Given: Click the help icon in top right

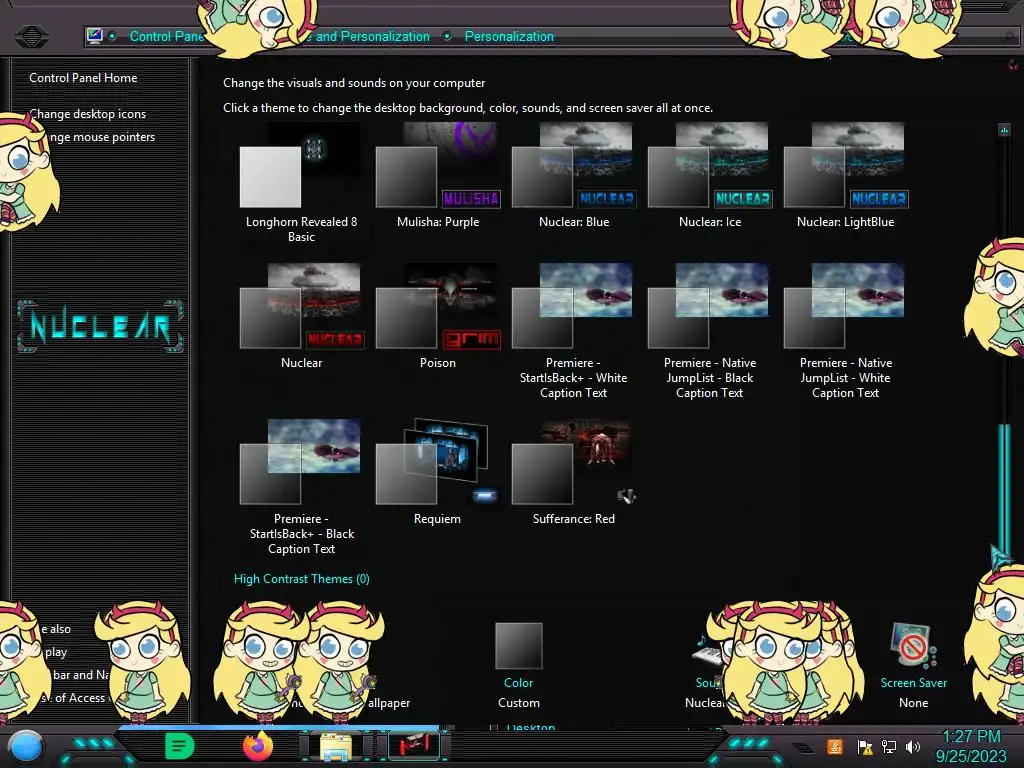Looking at the screenshot, I should click(x=1012, y=65).
